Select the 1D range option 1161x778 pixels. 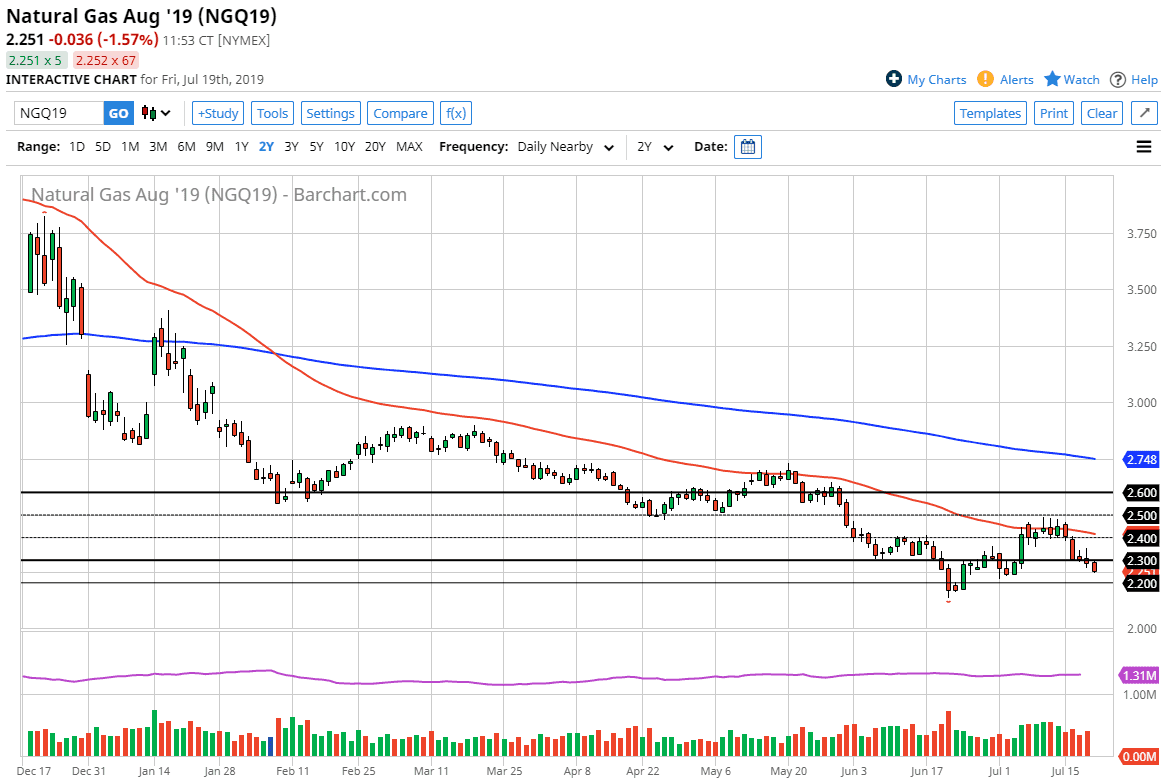[x=77, y=147]
